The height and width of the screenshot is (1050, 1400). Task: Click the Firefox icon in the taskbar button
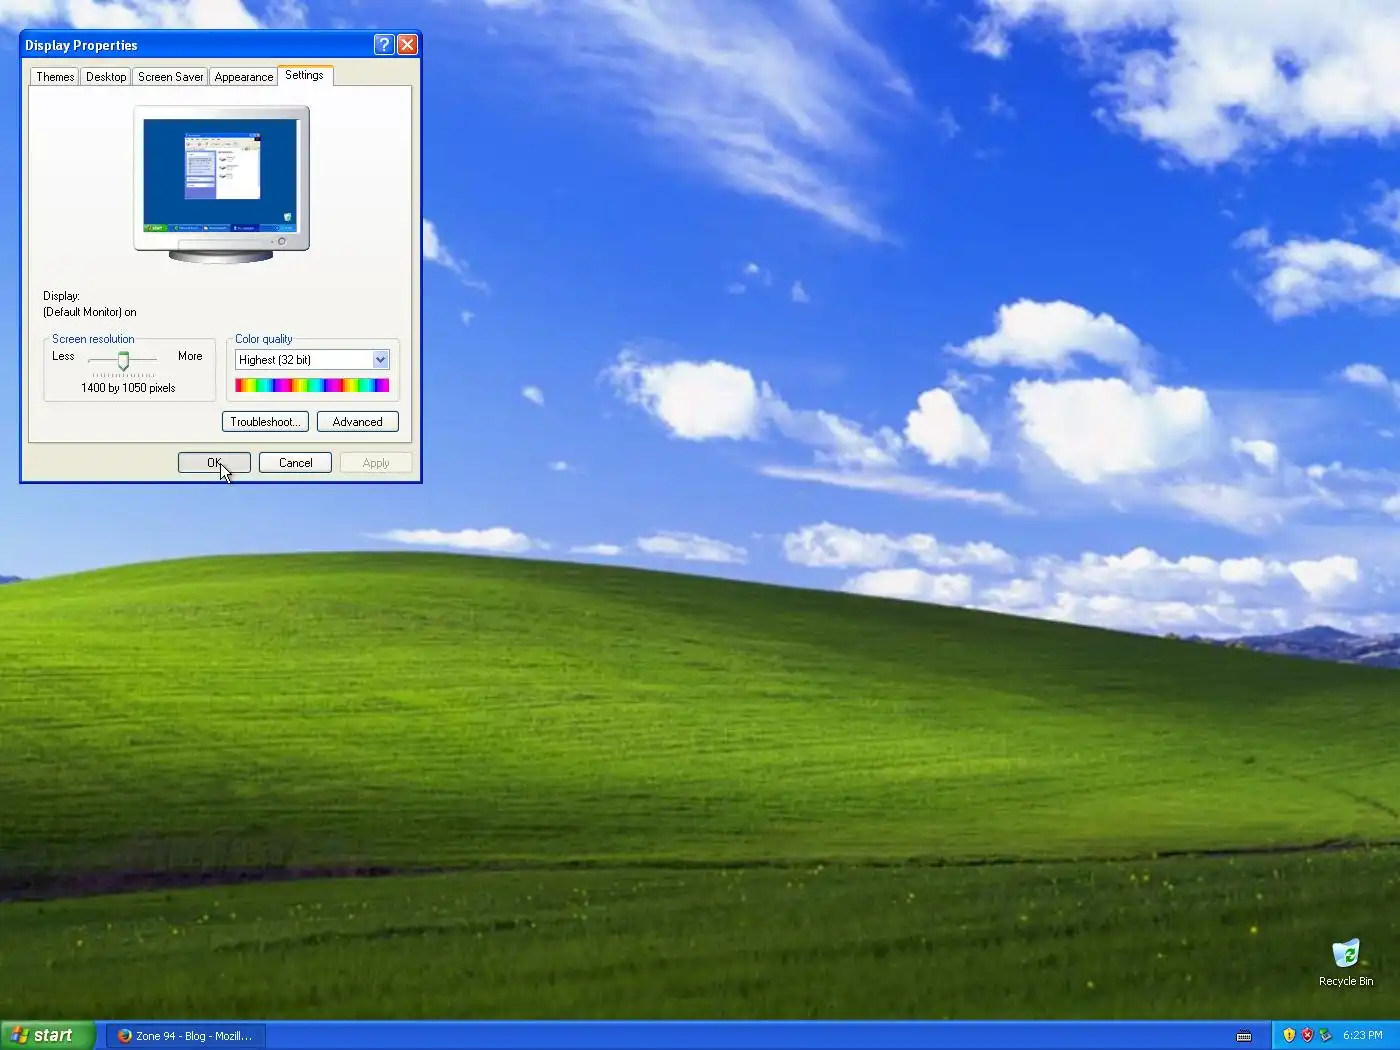click(x=125, y=1036)
